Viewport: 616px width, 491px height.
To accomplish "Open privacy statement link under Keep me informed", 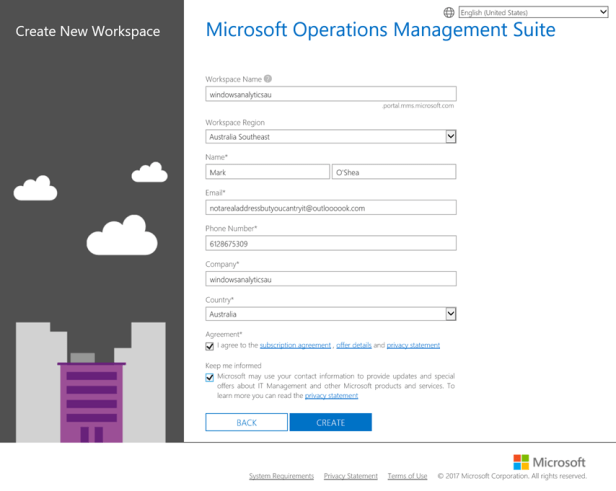I will point(331,396).
